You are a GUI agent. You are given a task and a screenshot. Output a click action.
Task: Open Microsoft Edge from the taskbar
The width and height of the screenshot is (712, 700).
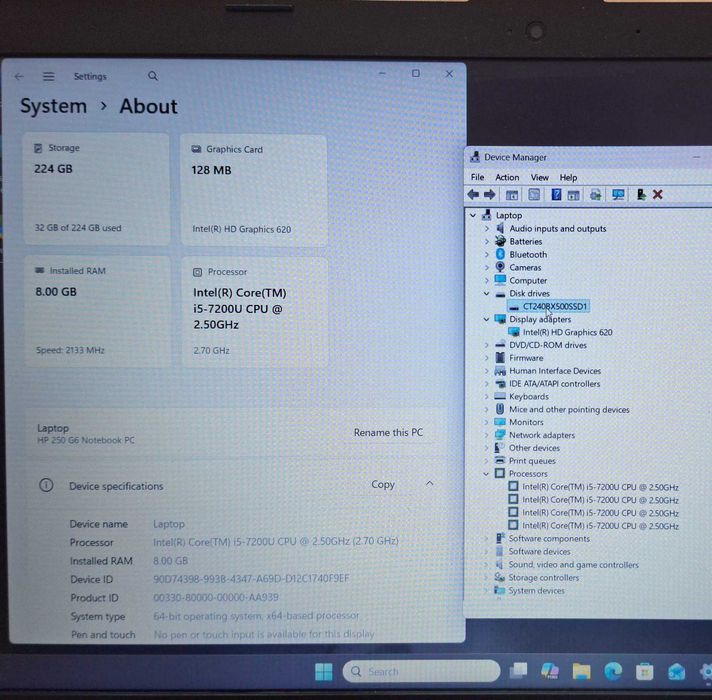613,671
